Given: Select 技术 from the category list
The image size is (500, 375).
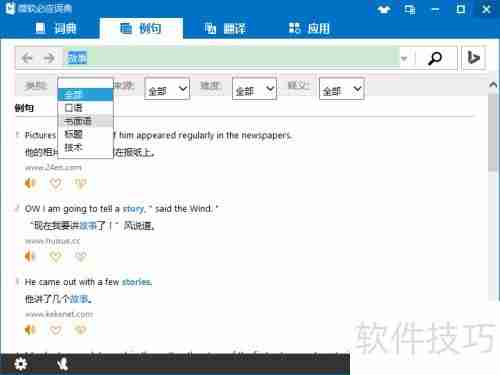Looking at the screenshot, I should (x=85, y=147).
